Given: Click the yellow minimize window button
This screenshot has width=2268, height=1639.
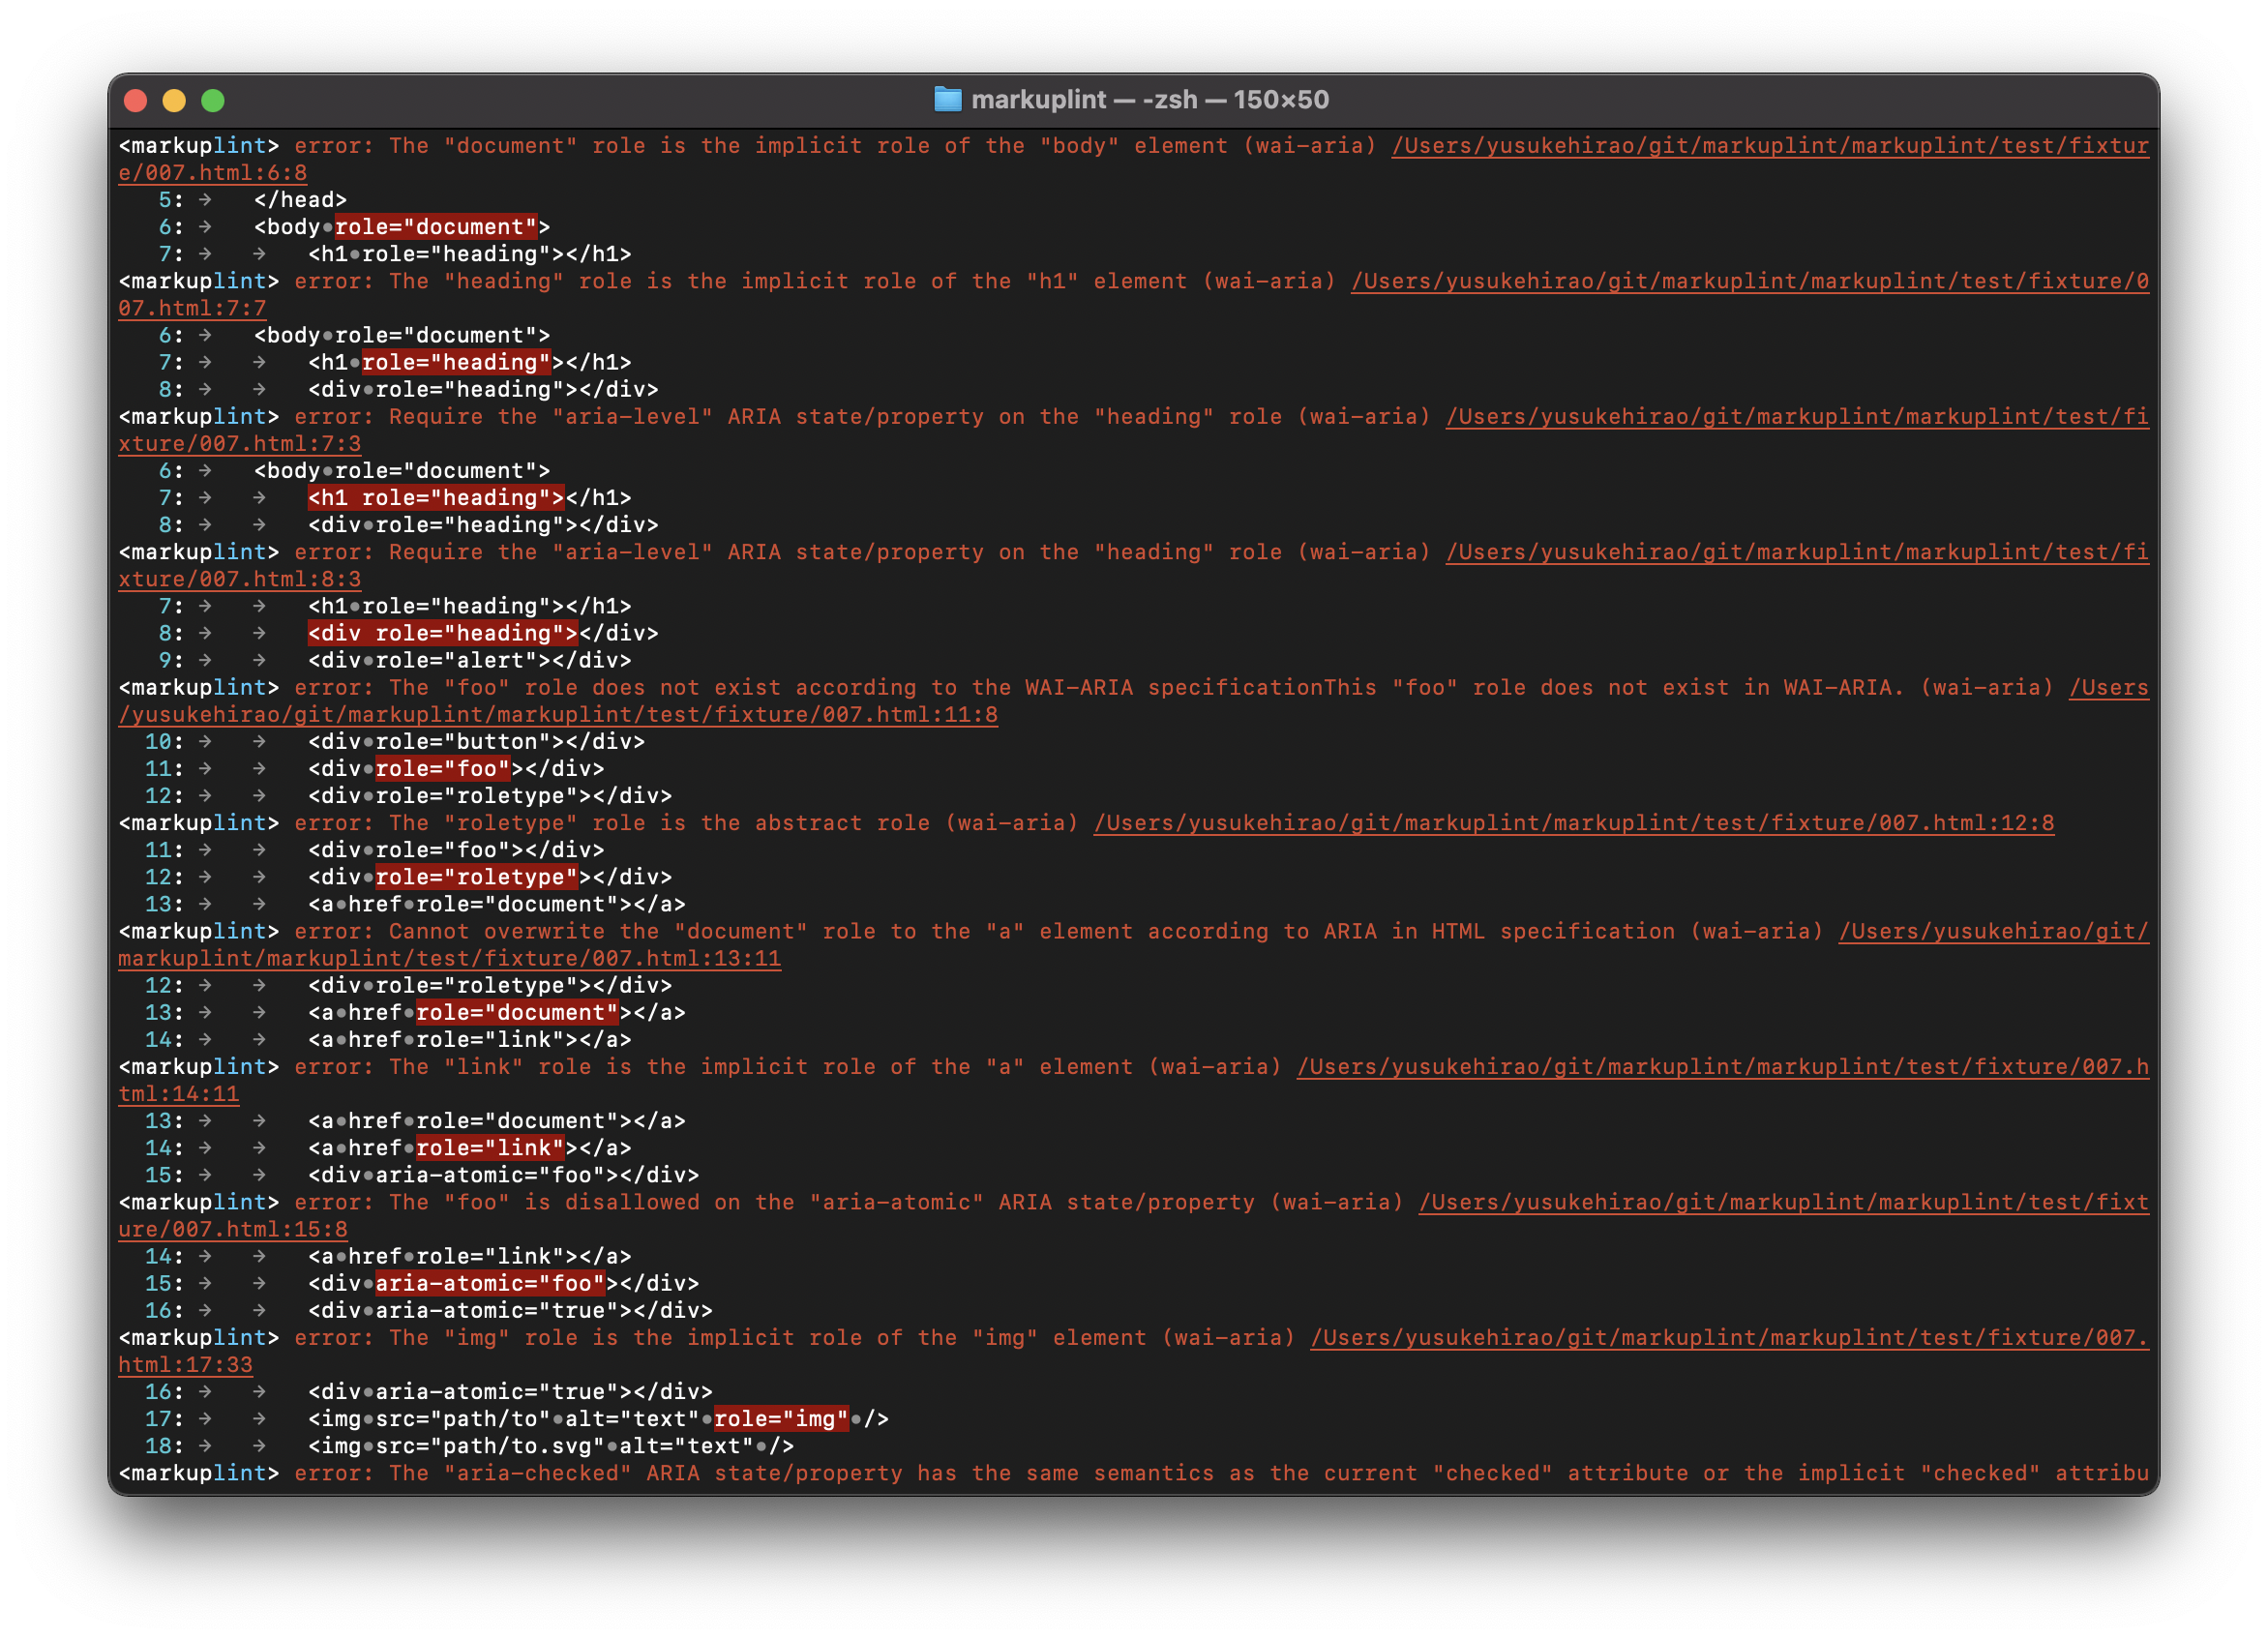Looking at the screenshot, I should pos(174,100).
